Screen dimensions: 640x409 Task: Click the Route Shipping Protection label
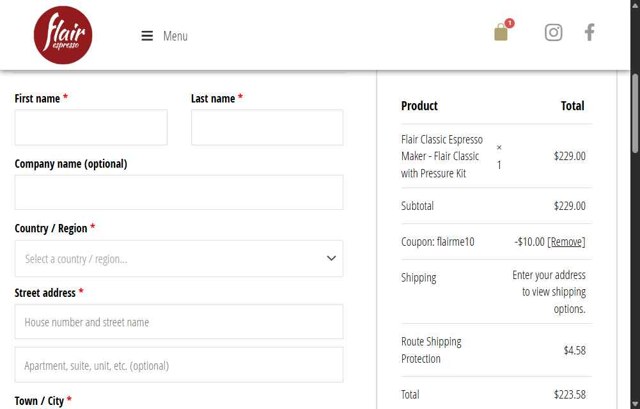pyautogui.click(x=431, y=350)
